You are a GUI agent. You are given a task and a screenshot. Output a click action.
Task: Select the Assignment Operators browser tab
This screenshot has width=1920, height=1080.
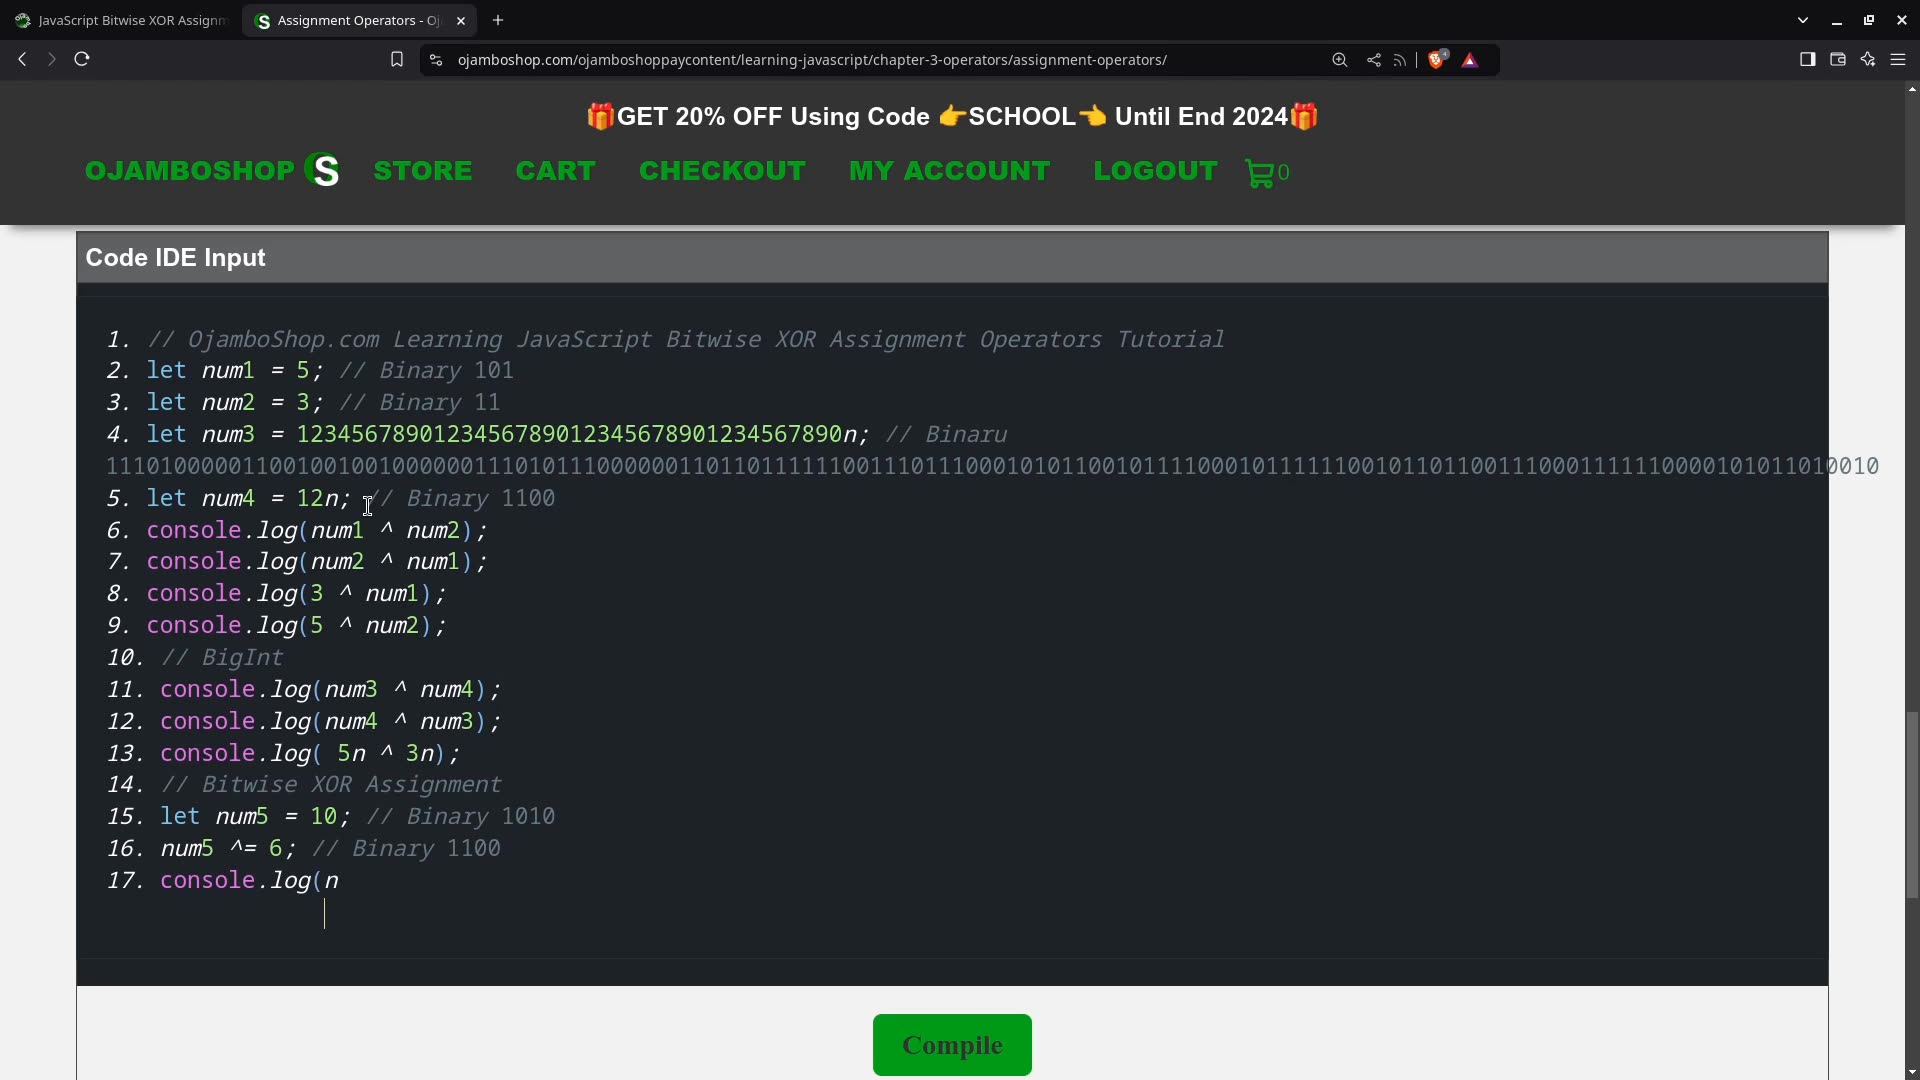click(350, 20)
